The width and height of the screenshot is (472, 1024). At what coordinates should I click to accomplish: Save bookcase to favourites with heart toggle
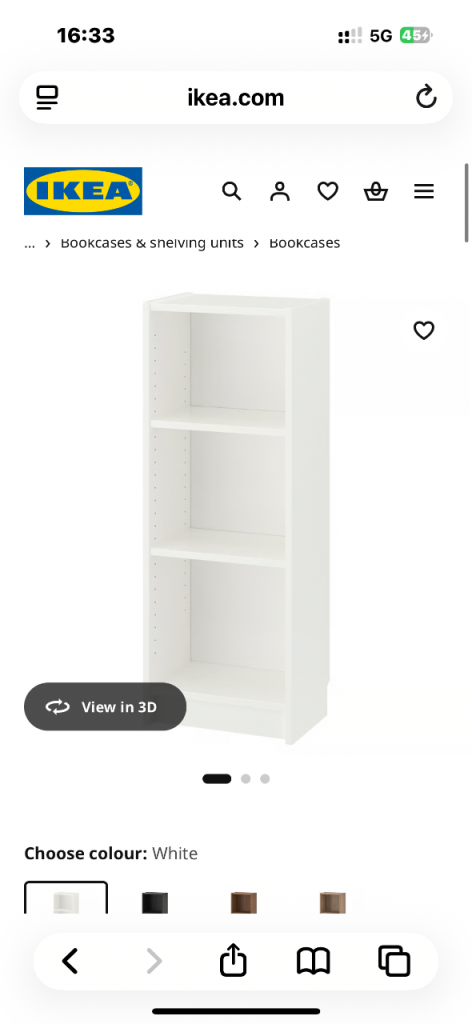pos(424,330)
